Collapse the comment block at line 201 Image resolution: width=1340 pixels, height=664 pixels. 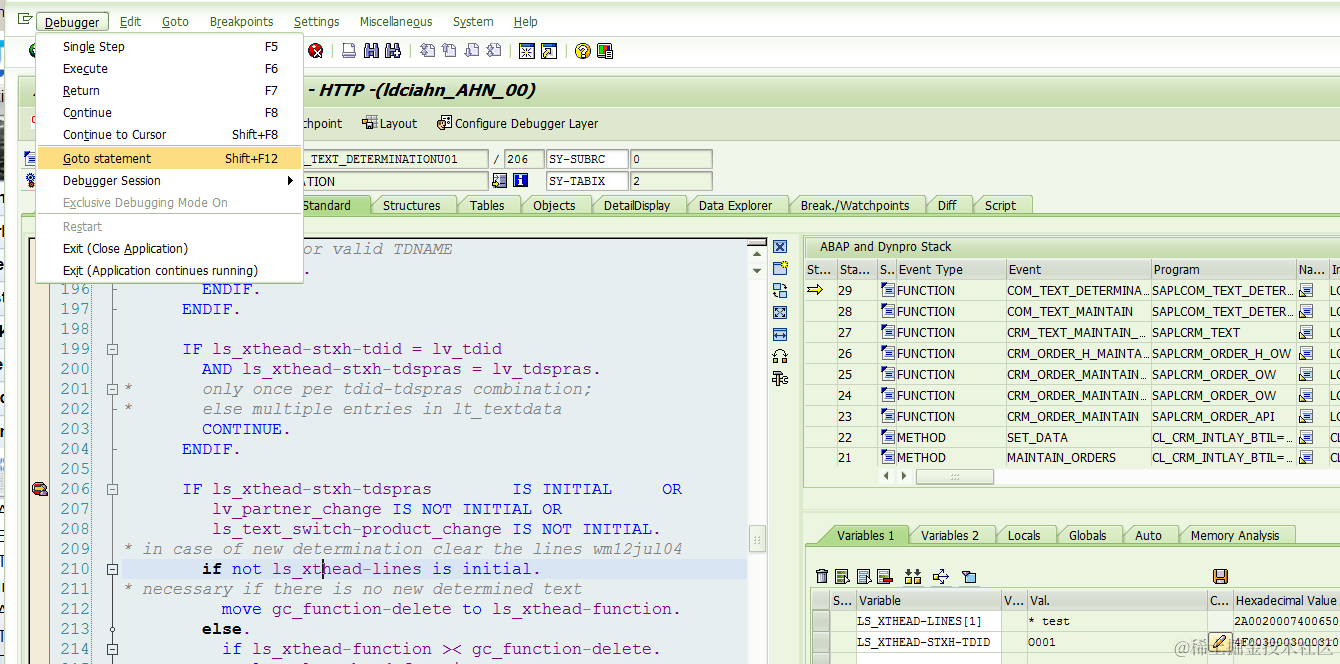112,389
